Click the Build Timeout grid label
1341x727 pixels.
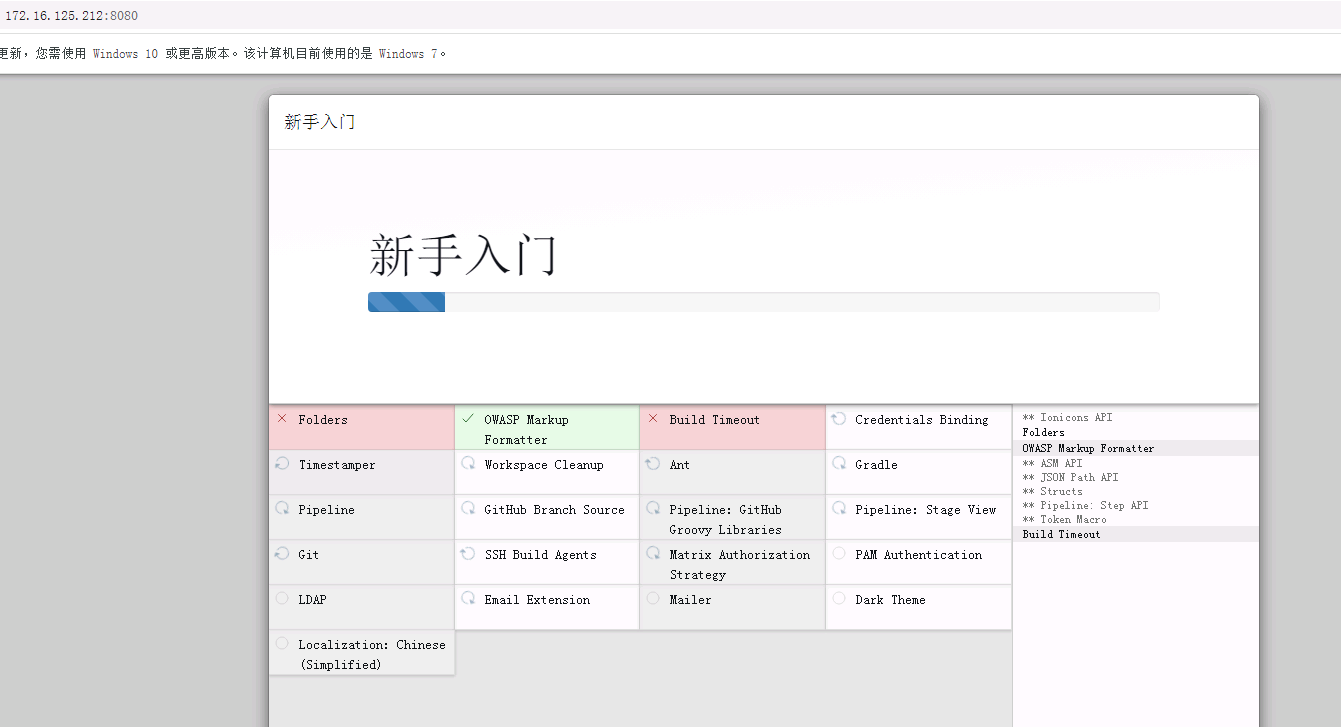pos(715,420)
